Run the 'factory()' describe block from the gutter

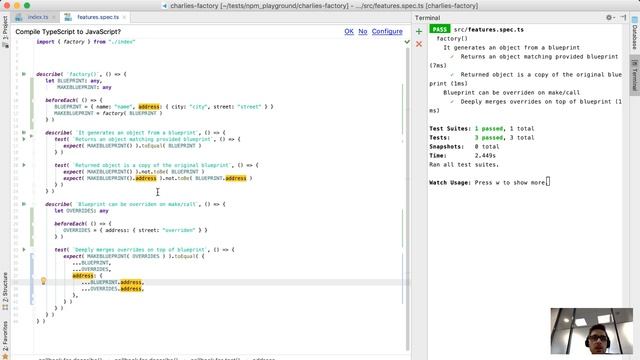24,74
